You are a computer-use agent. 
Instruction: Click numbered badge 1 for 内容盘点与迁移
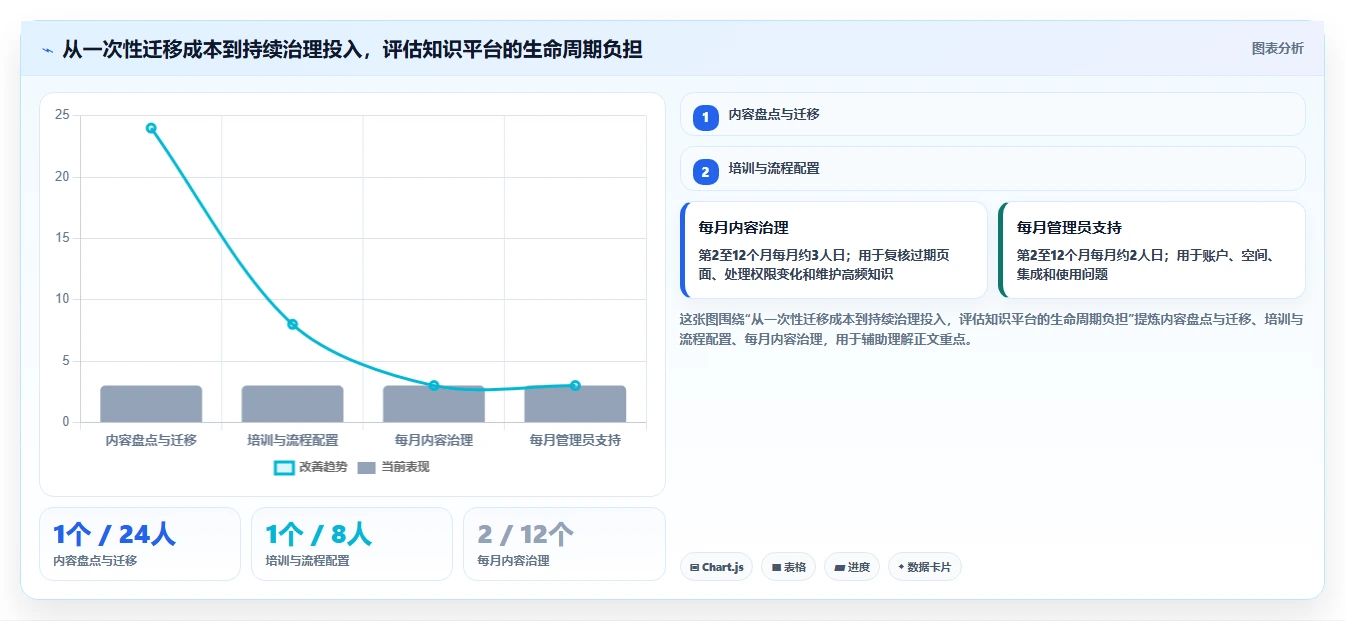pos(706,117)
